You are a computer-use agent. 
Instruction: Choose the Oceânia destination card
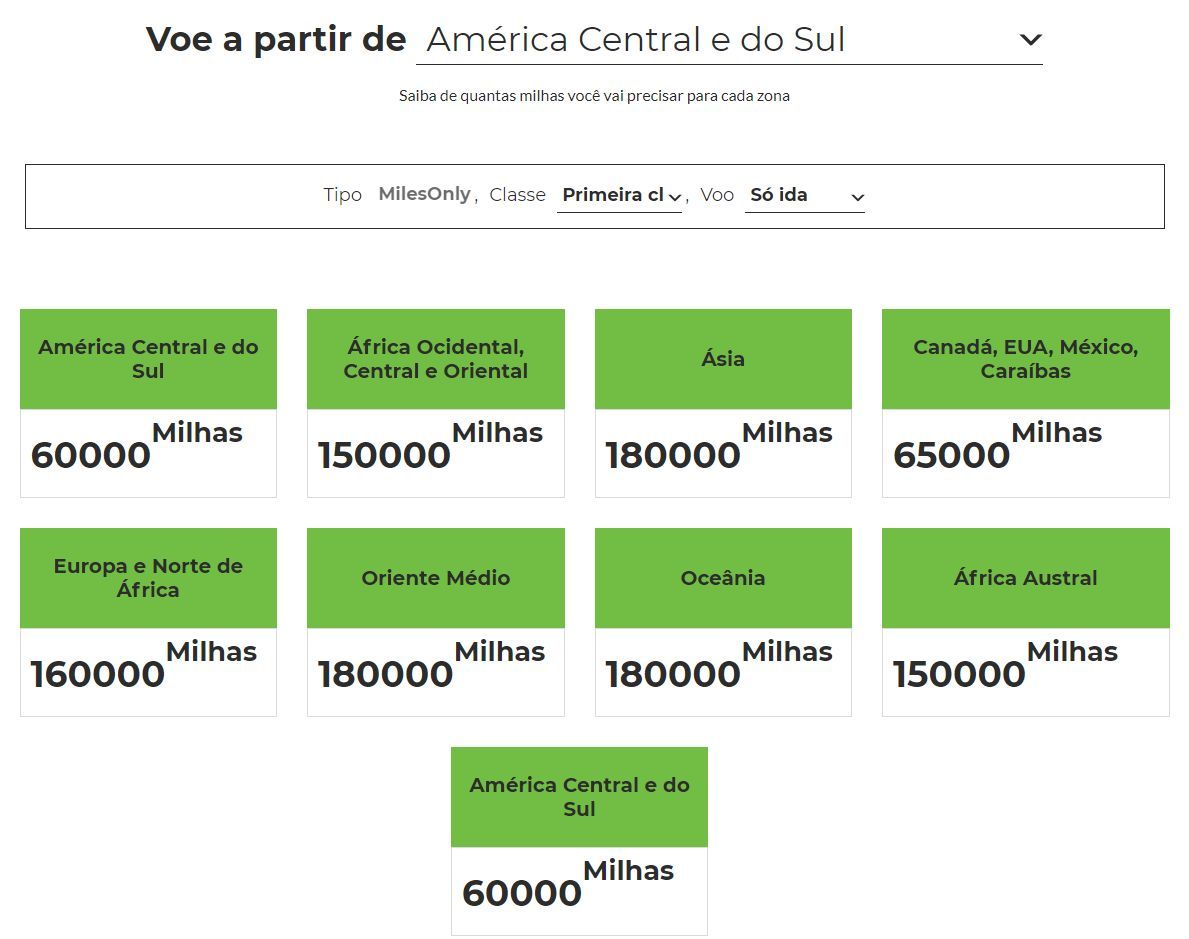(x=723, y=622)
